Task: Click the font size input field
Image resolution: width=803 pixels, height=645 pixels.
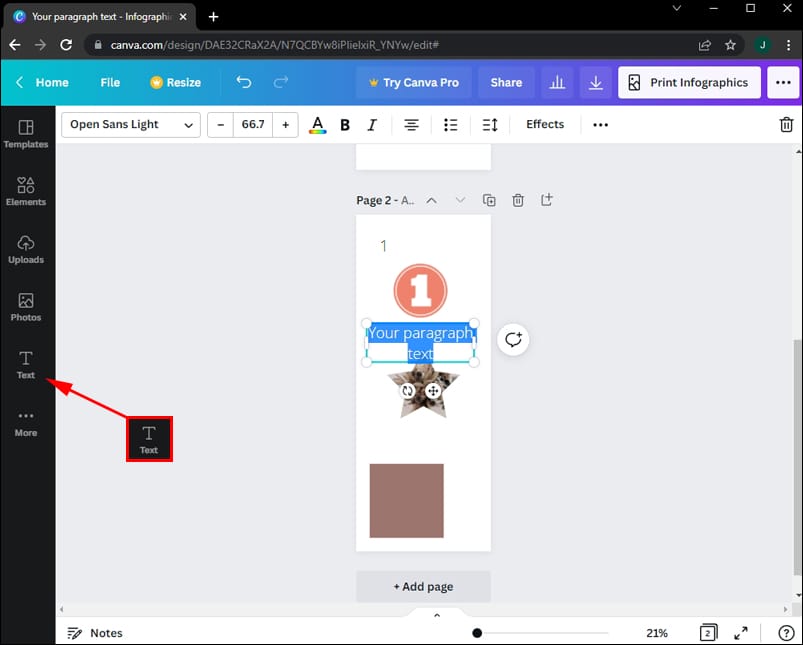Action: [x=252, y=124]
